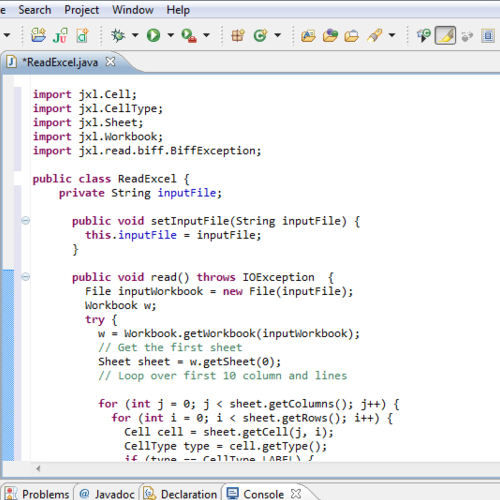Toggle Mark Occurrences highlighter button
The image size is (500, 500).
(x=445, y=35)
